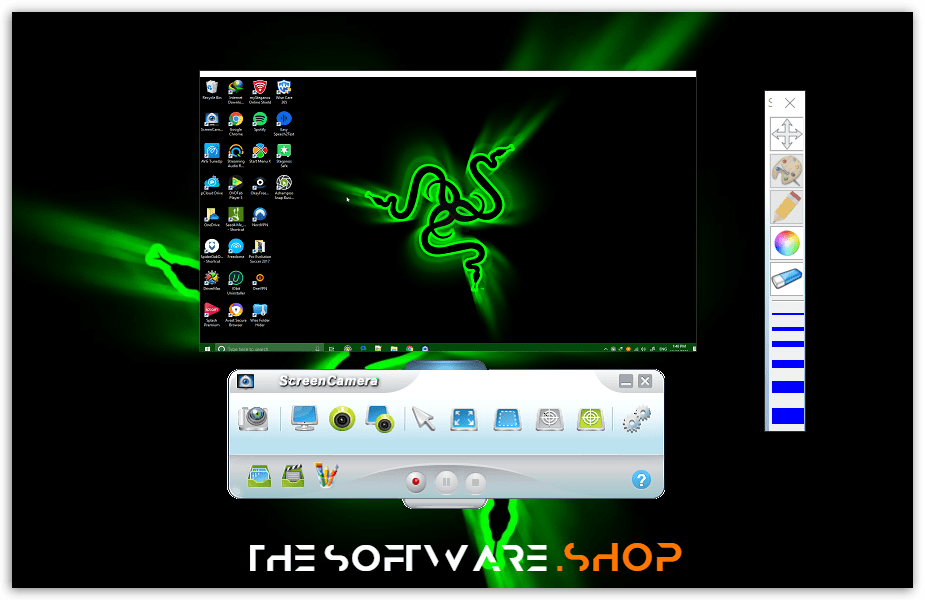Toggle the mouse cursor capture arrow icon
This screenshot has height=600, width=925.
pos(424,419)
